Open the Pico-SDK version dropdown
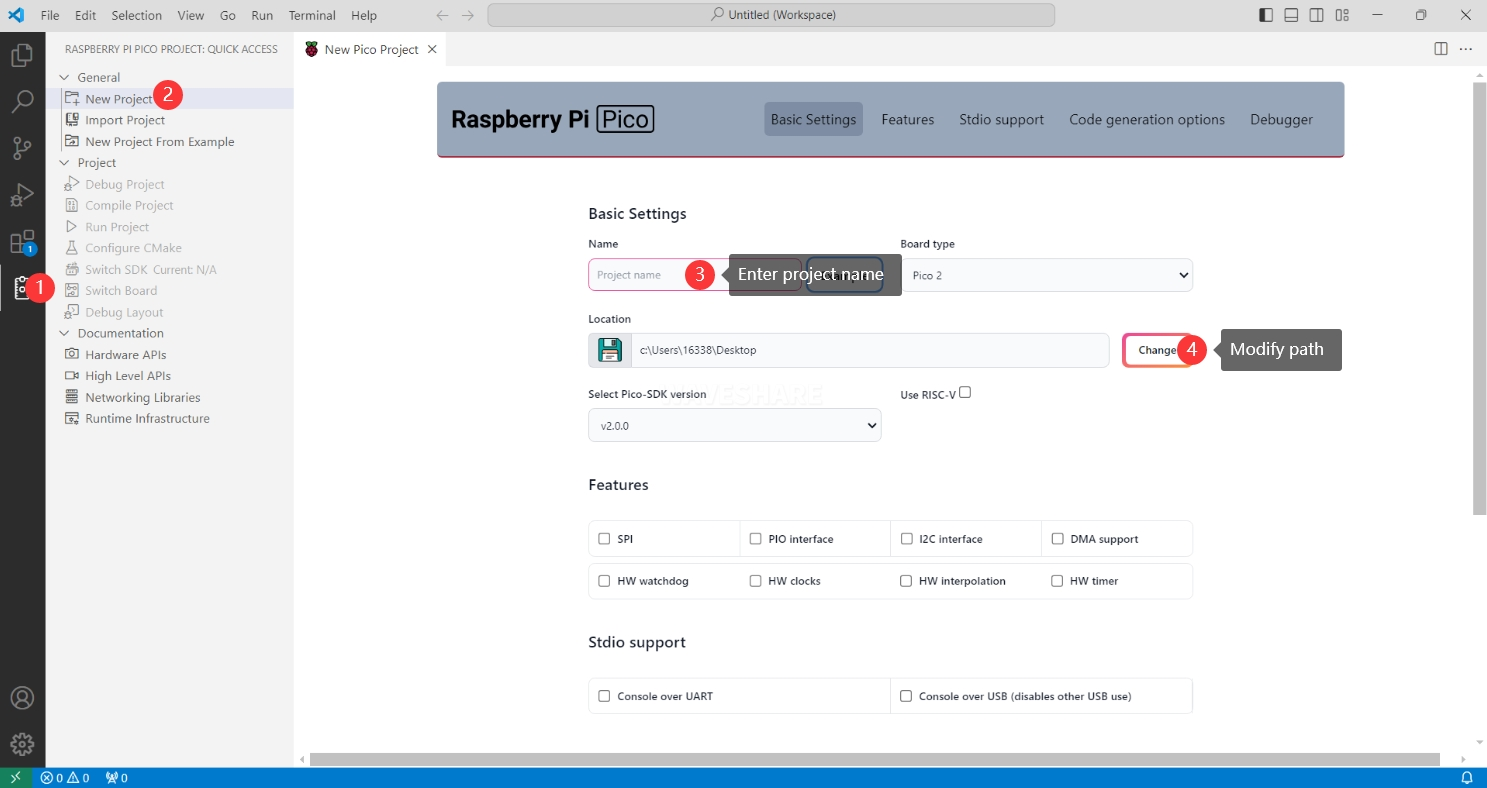The image size is (1487, 788). coord(734,425)
